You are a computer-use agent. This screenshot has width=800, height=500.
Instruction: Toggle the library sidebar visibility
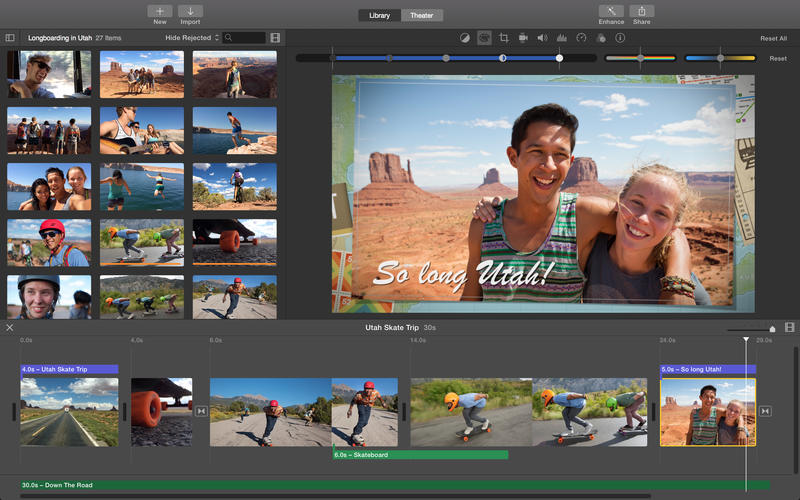pos(10,38)
